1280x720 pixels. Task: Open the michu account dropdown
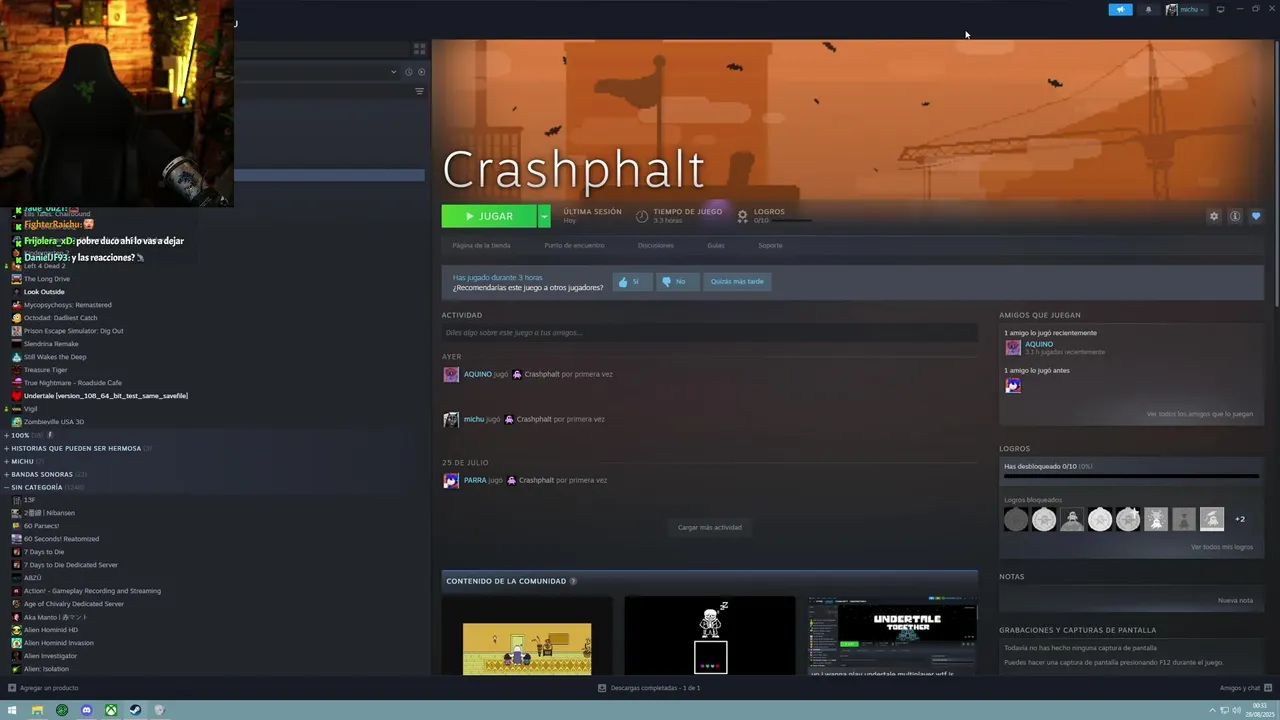coord(1186,10)
